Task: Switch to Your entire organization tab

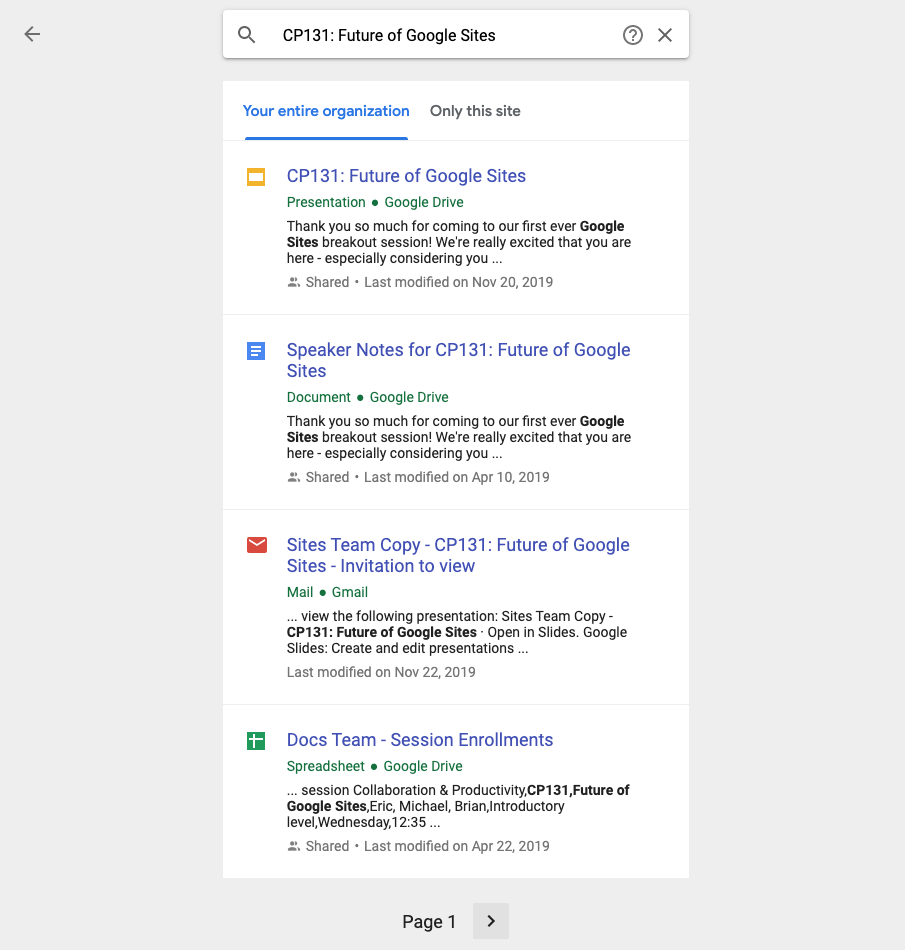Action: point(326,111)
